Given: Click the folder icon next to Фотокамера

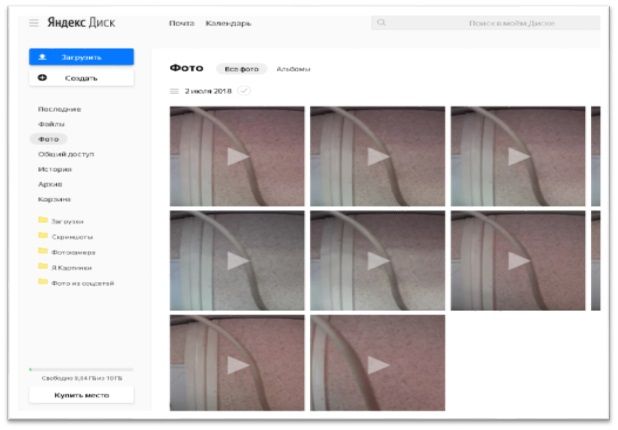Looking at the screenshot, I should click(x=43, y=251).
